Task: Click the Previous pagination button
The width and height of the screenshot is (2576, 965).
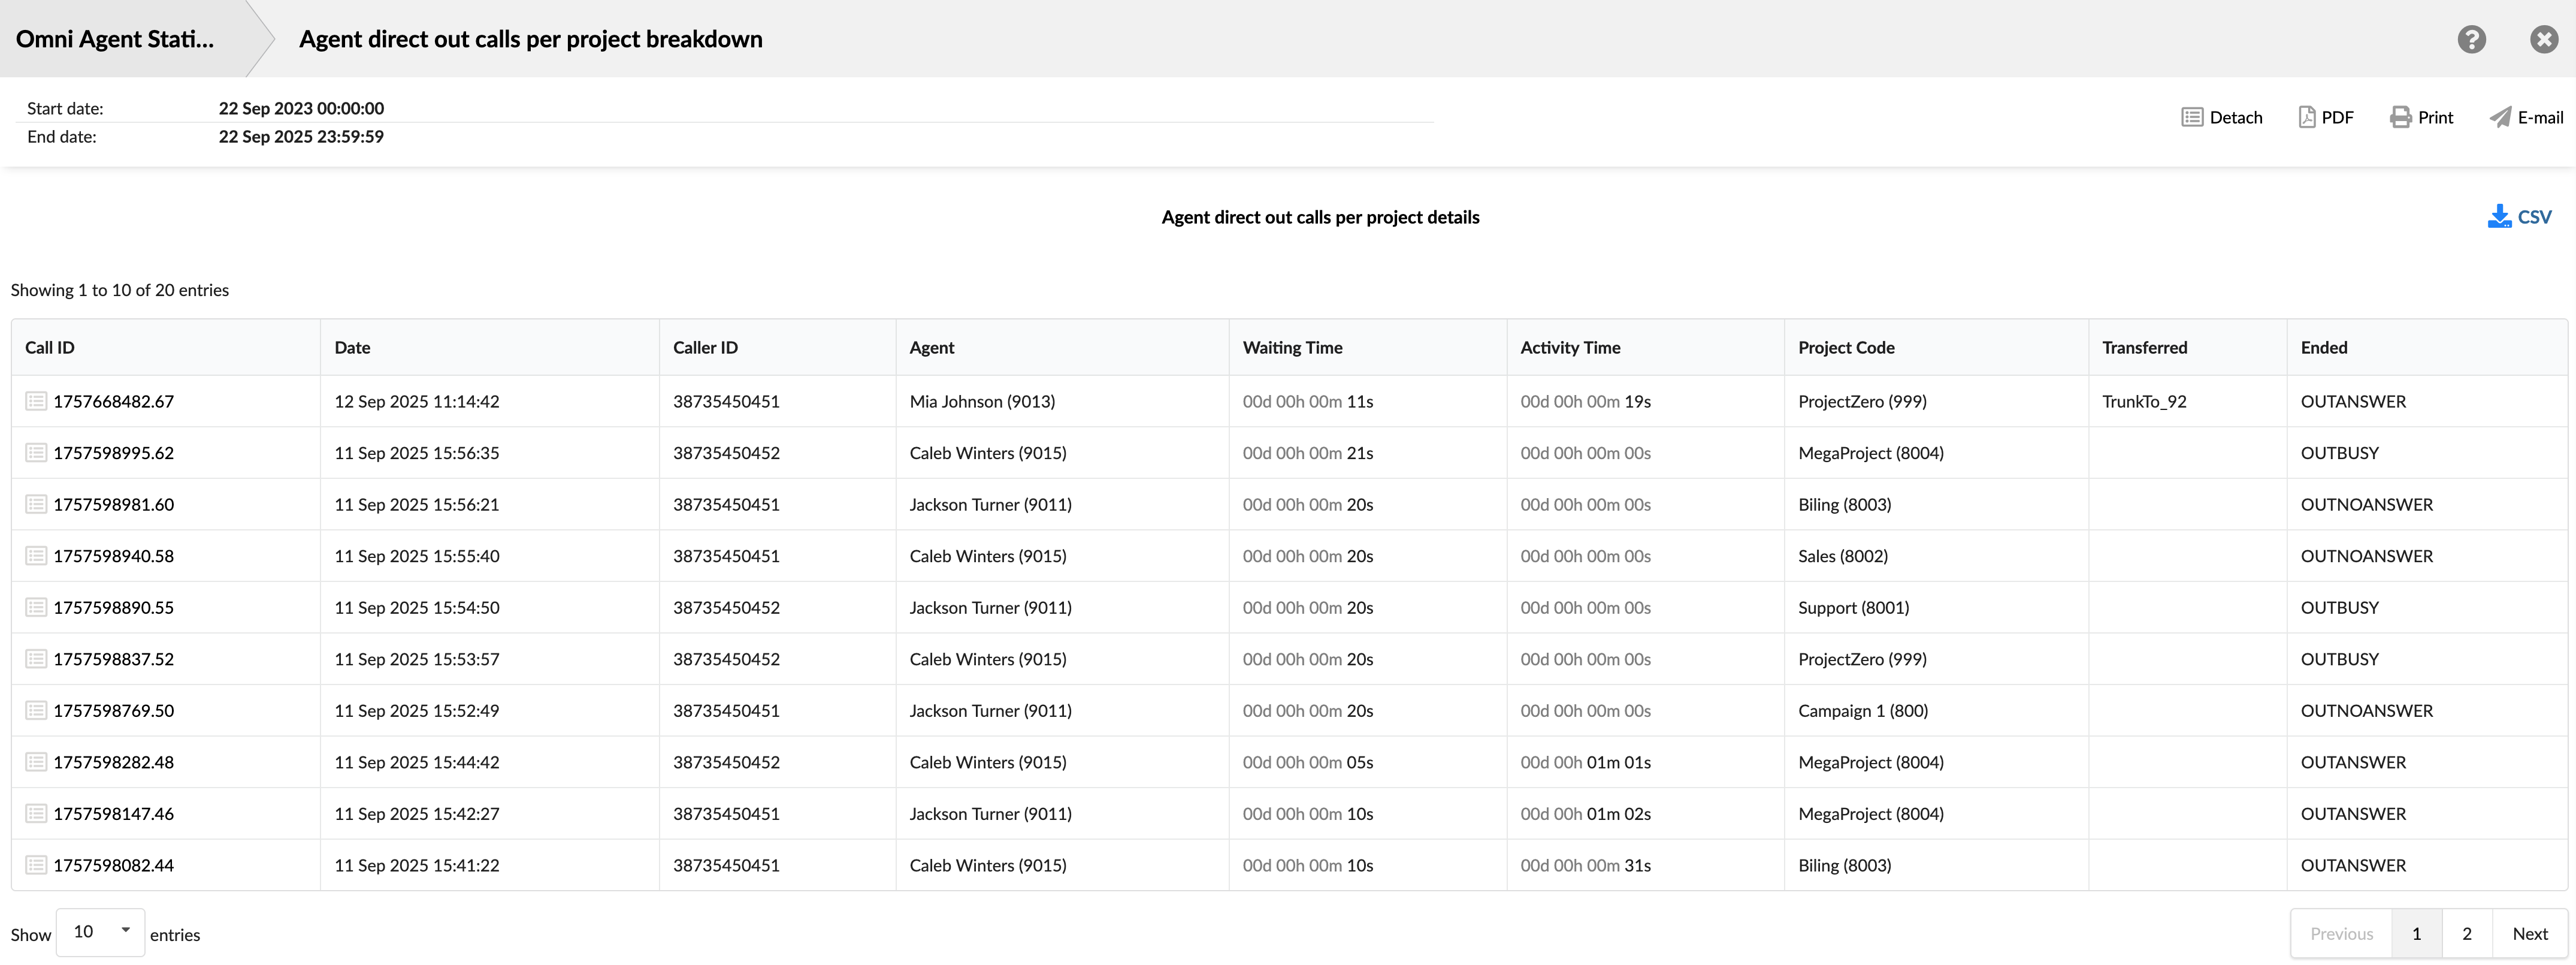Action: [x=2340, y=932]
